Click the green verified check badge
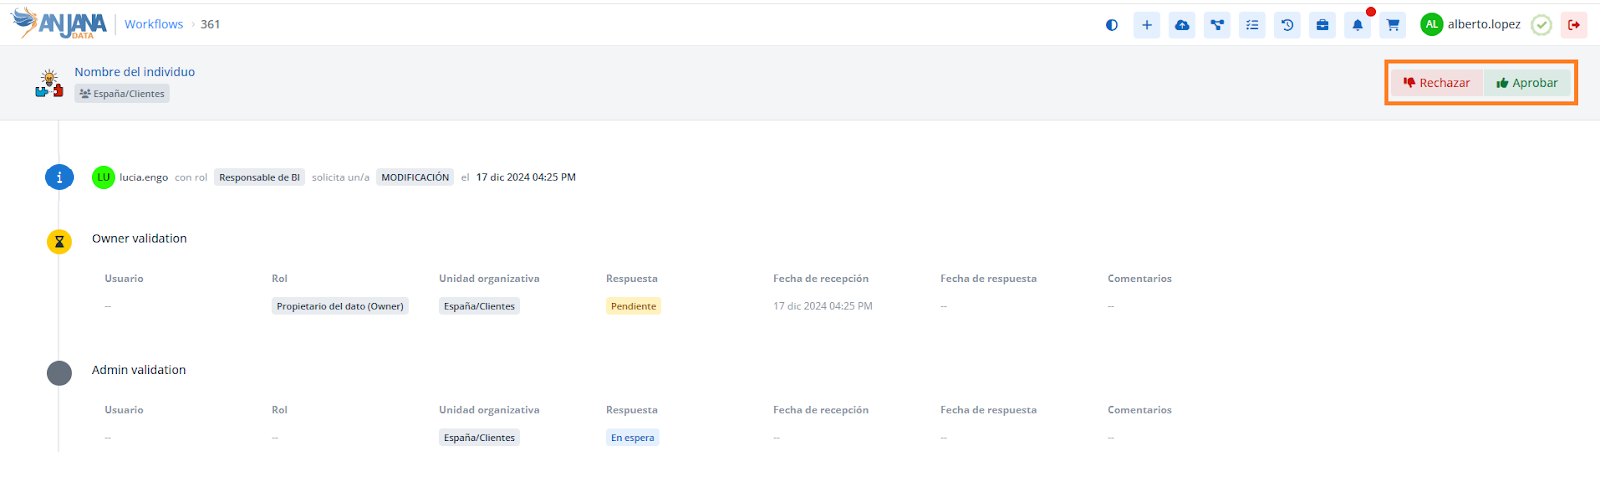 [1541, 25]
